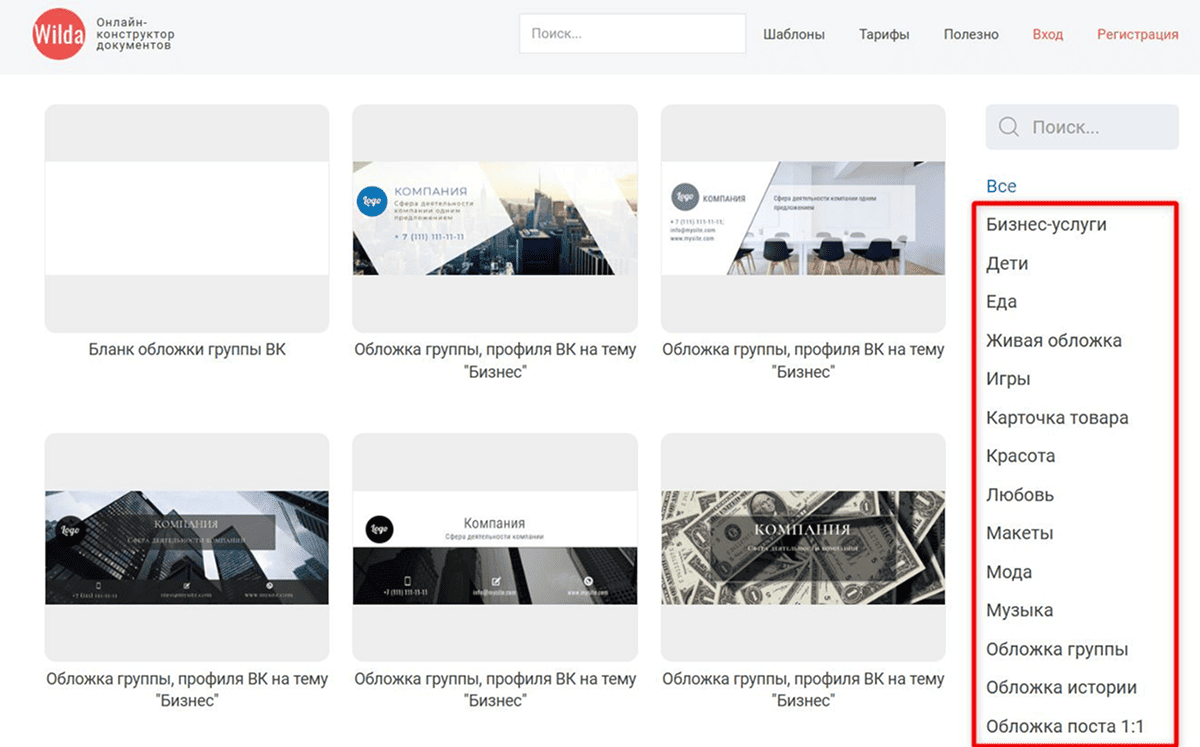The width and height of the screenshot is (1200, 747).
Task: Click the Регистрация link
Action: 1137,34
